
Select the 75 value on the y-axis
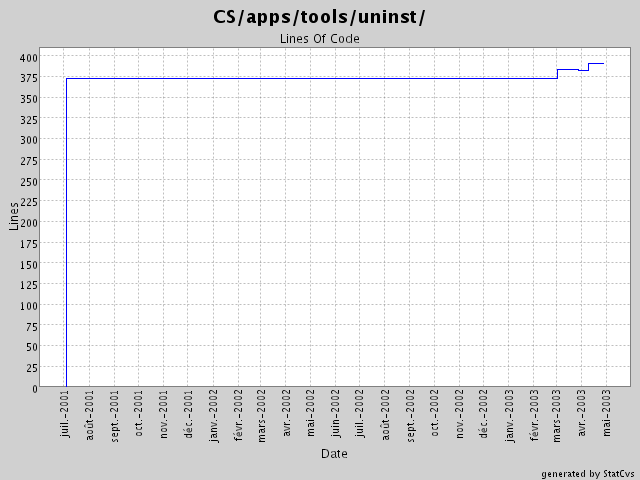[x=31, y=327]
